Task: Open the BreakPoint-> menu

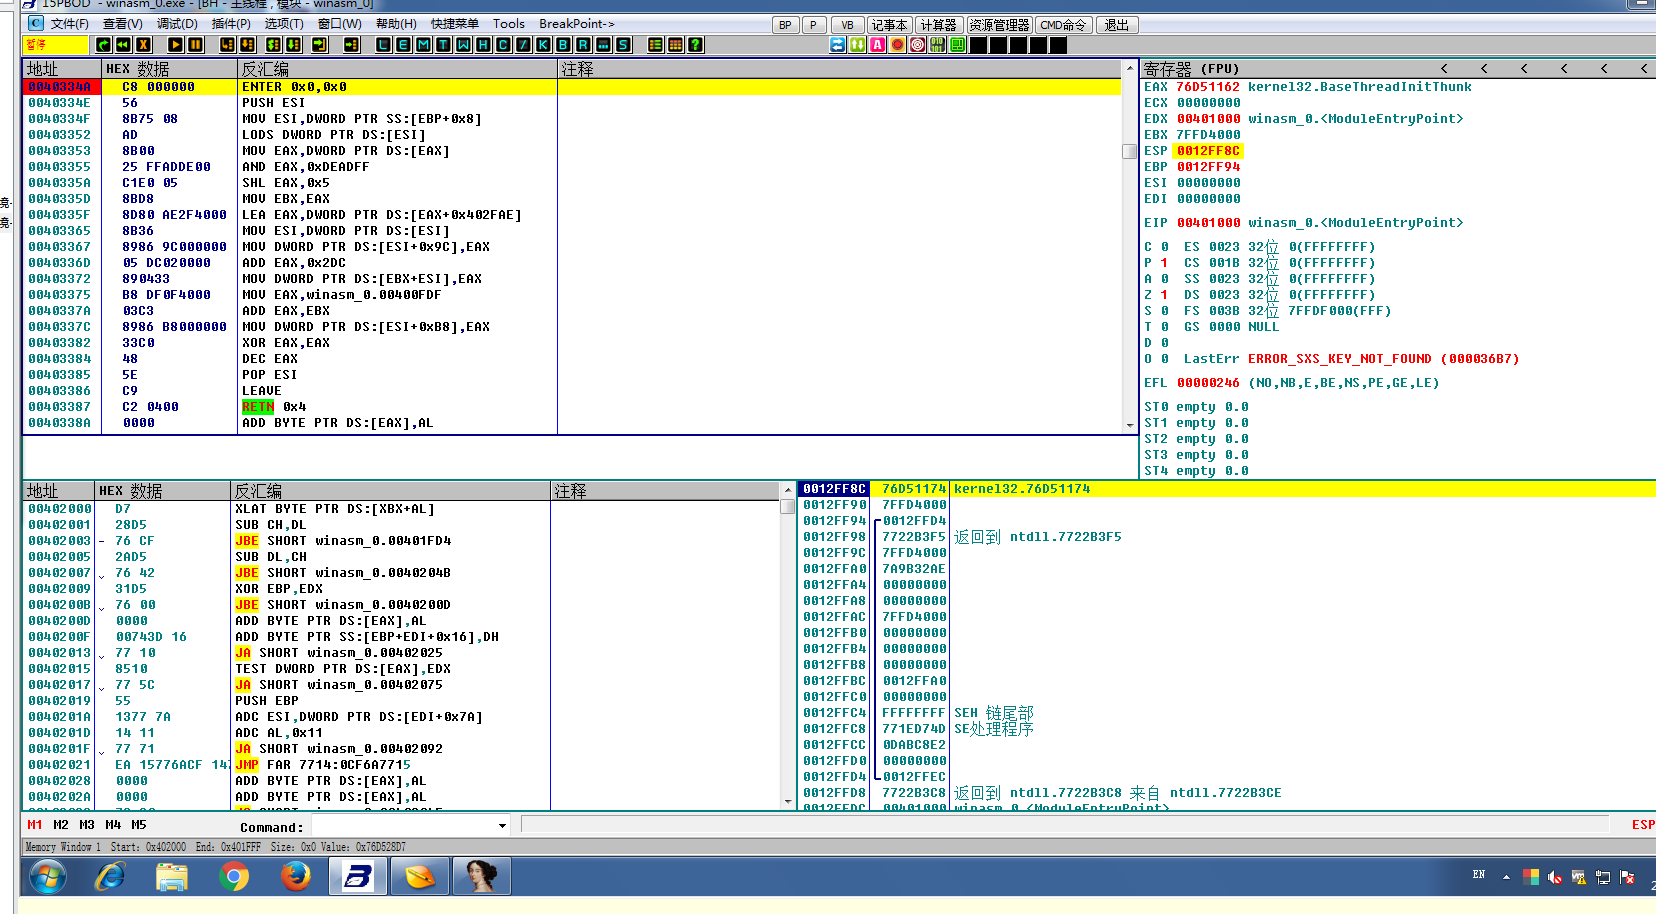Action: pos(577,24)
